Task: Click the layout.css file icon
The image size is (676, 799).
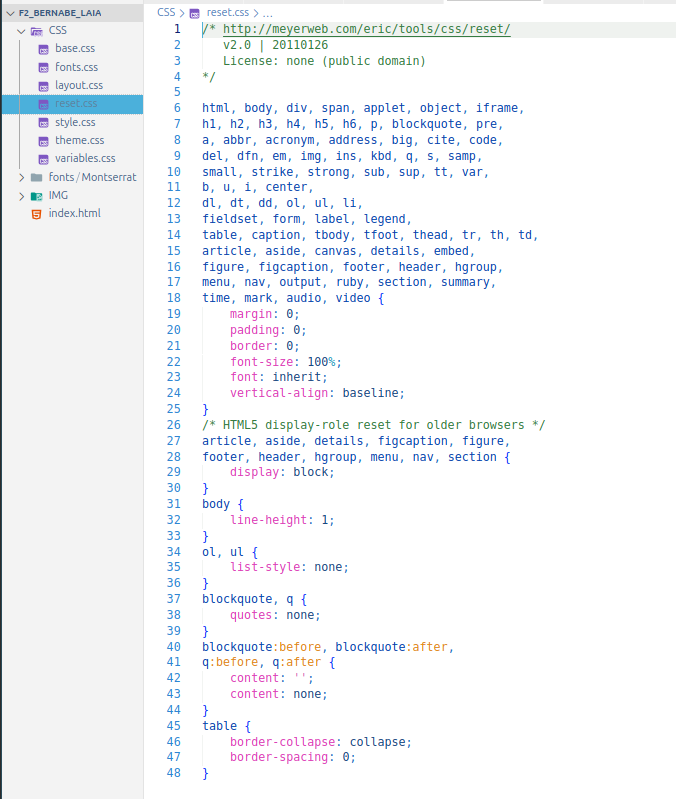Action: [44, 86]
